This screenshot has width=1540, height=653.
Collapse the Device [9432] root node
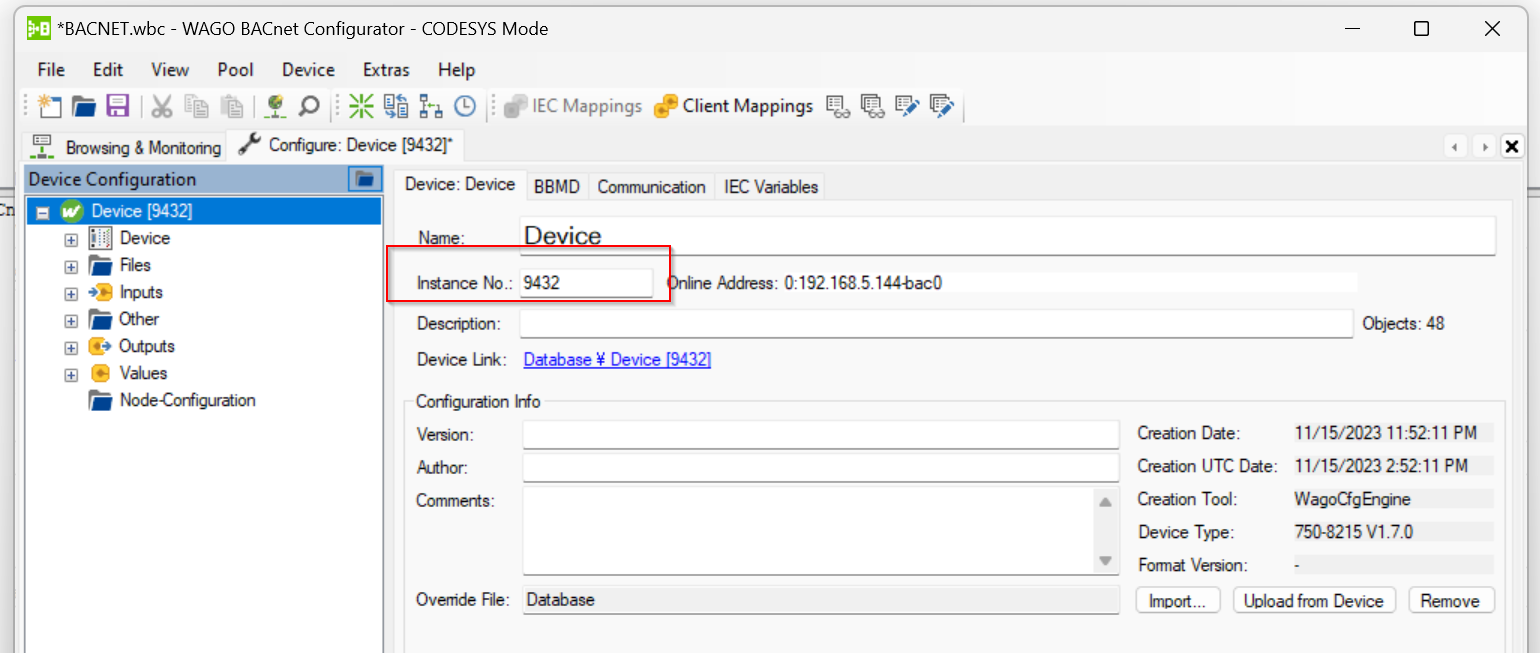(x=43, y=212)
